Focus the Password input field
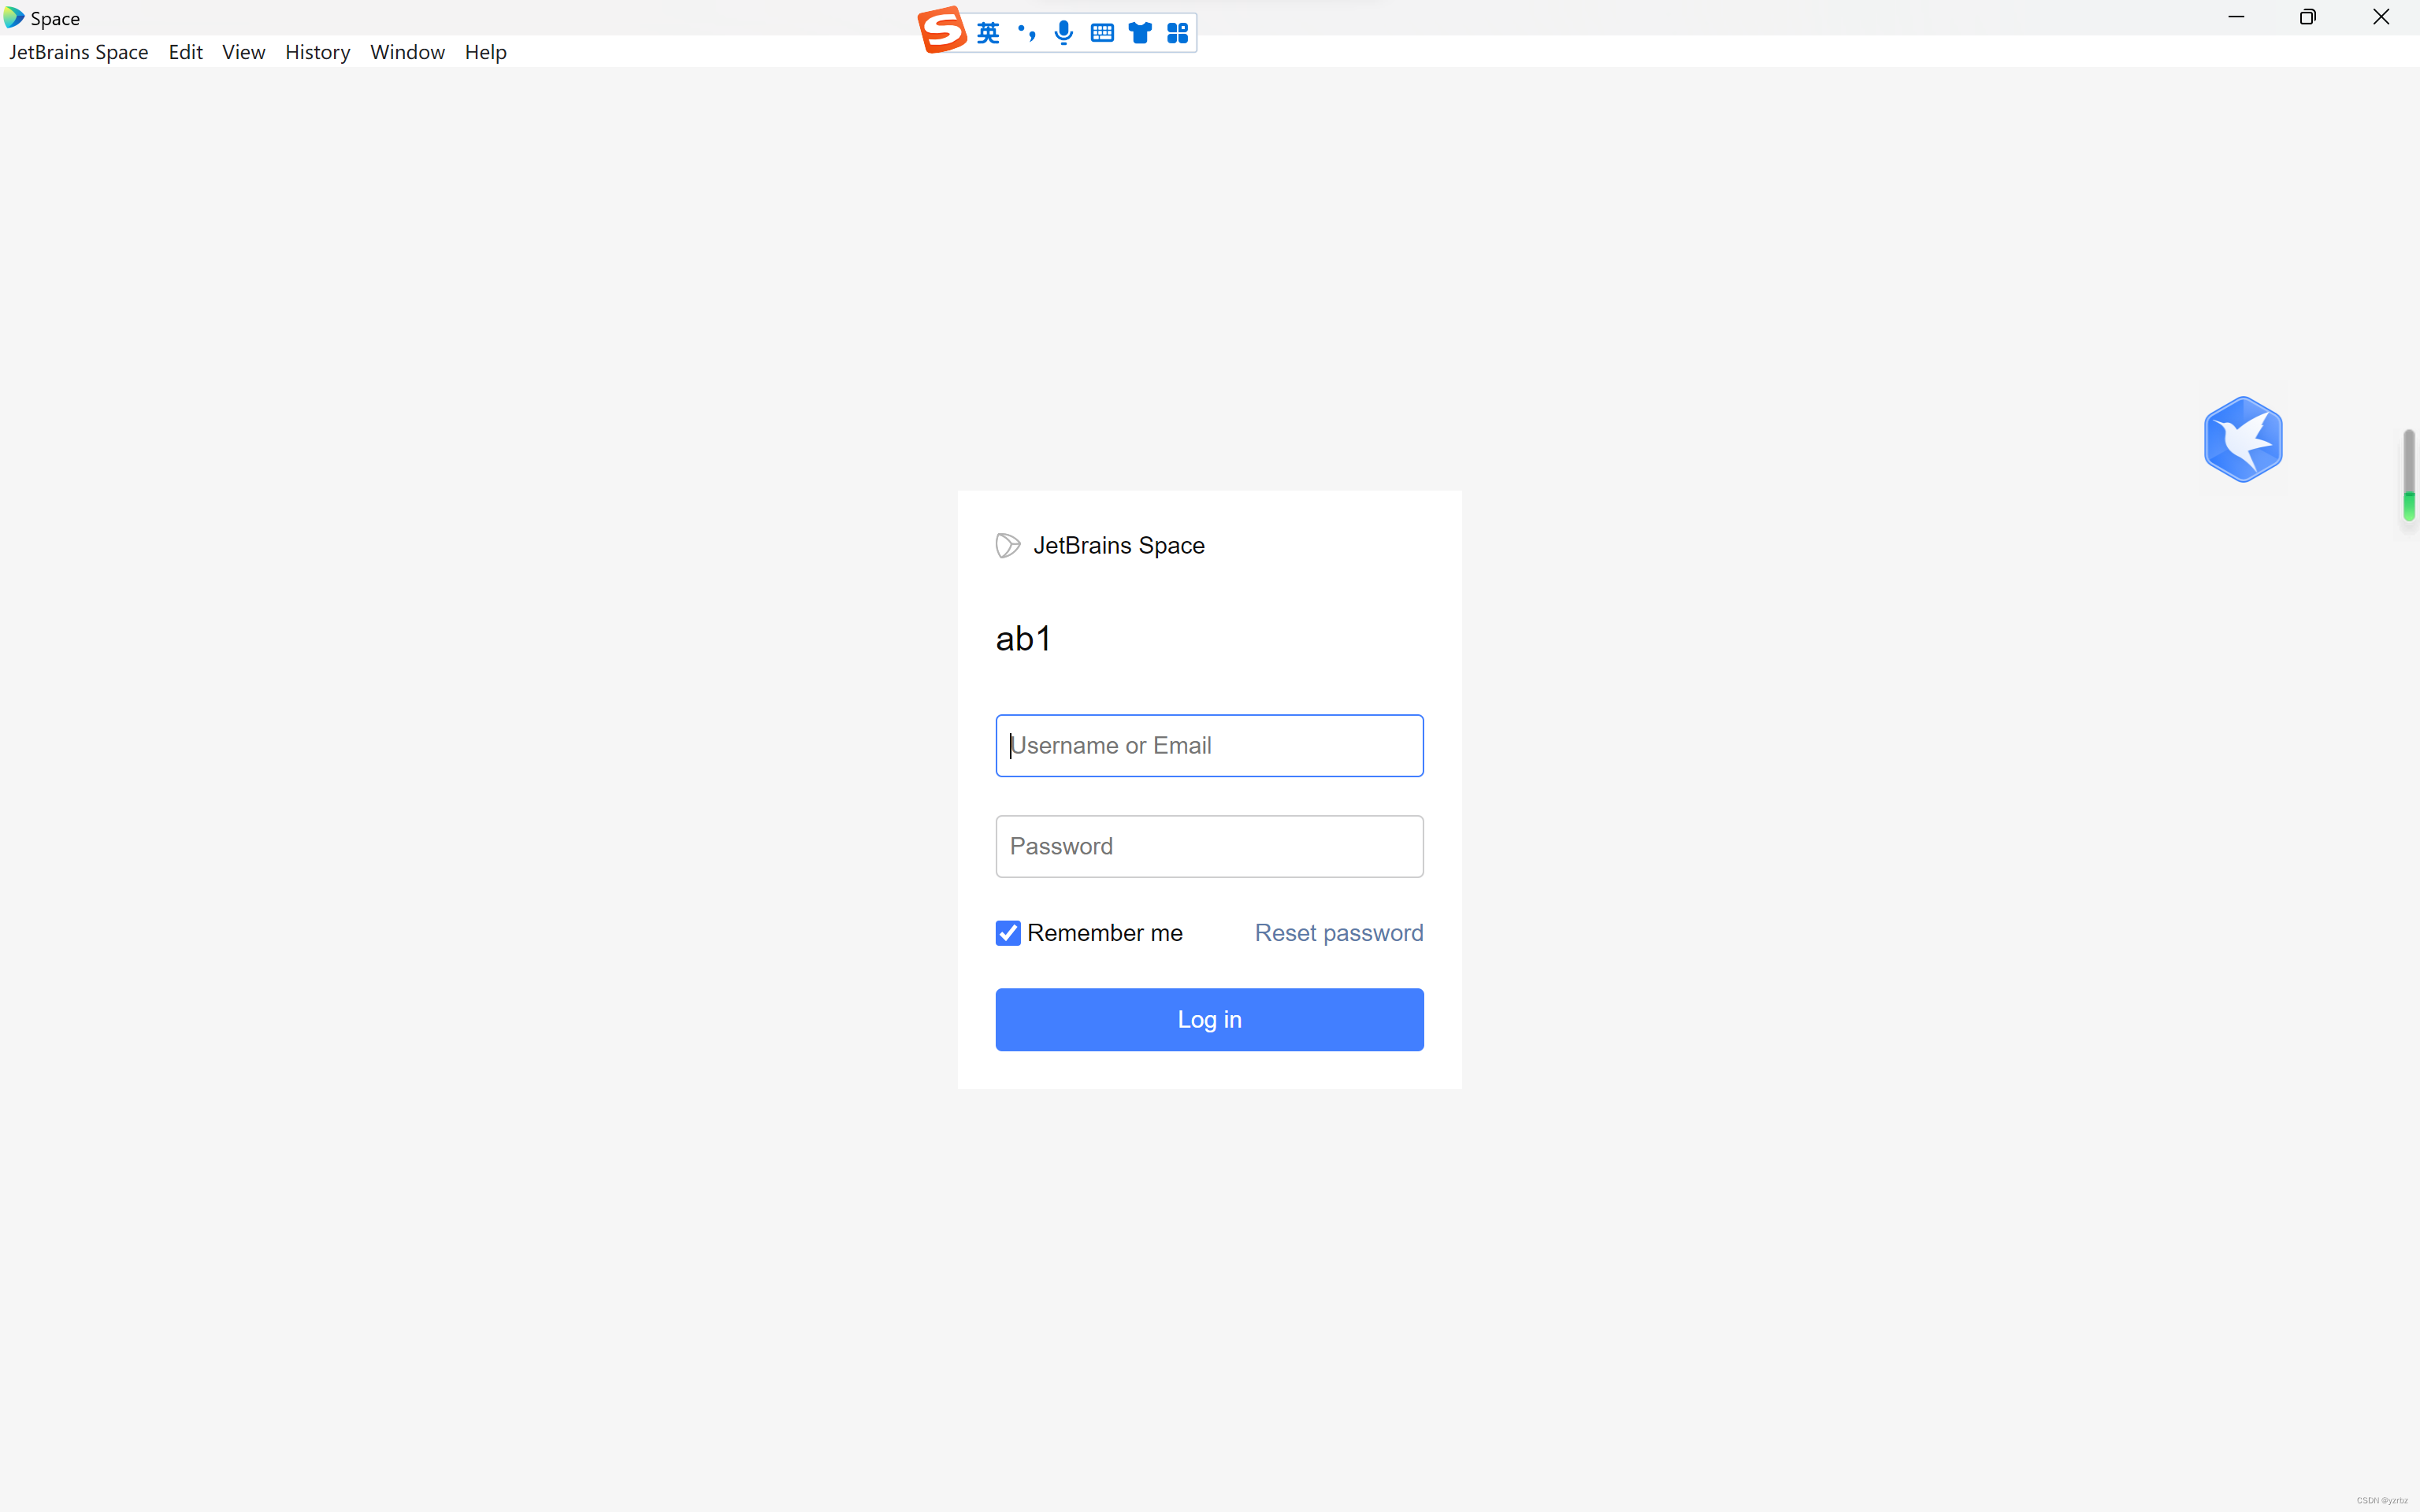 point(1209,846)
